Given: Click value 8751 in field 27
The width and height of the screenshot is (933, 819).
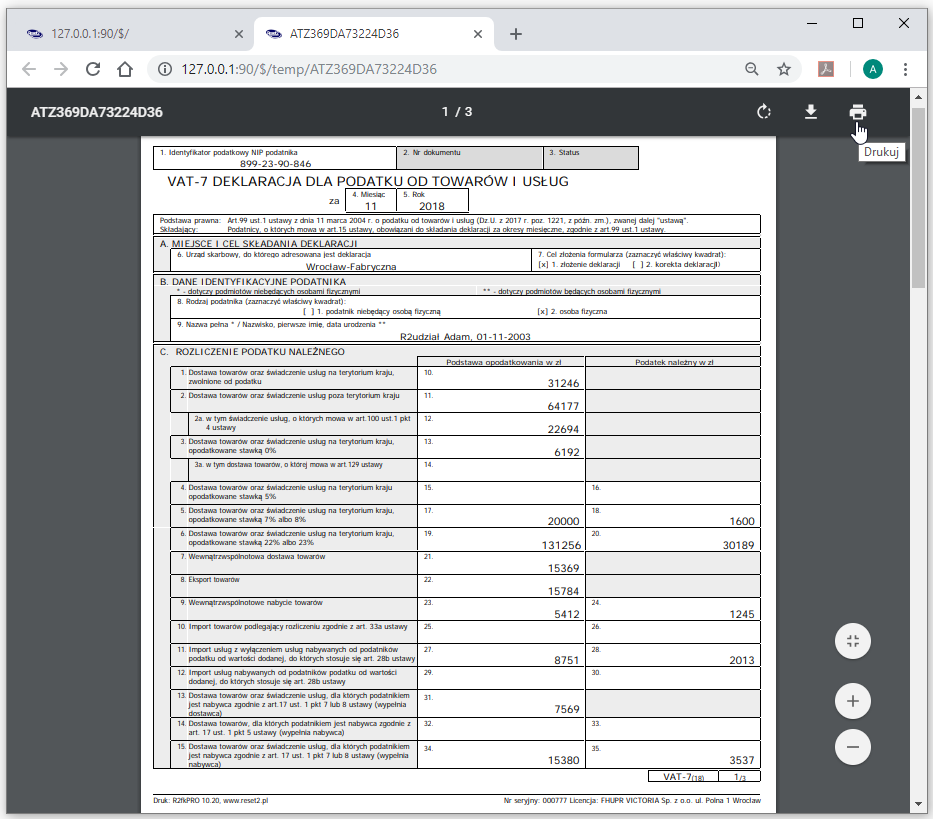Looking at the screenshot, I should pos(567,660).
